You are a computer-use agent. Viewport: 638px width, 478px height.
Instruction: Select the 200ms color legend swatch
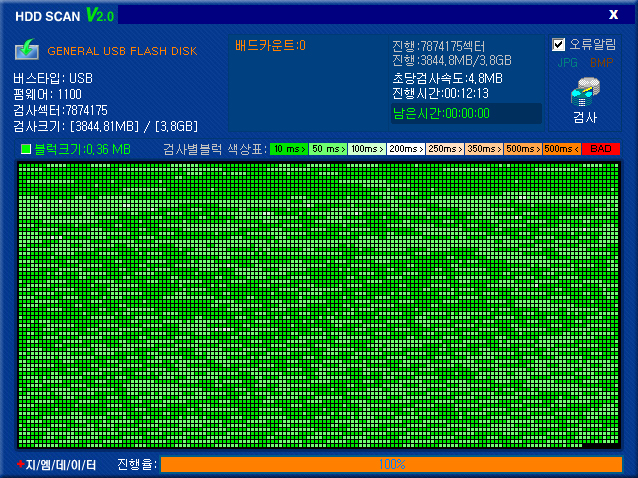[406, 149]
